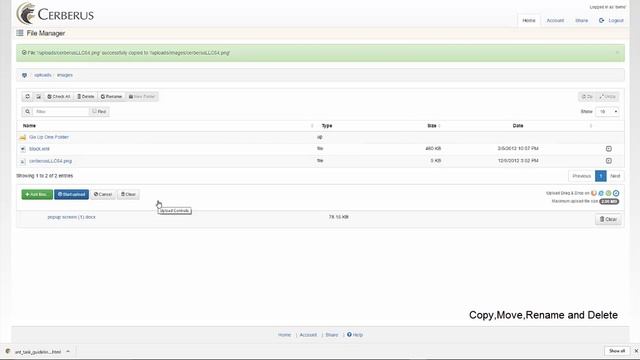Open row actions for cerberusLLC64.png
This screenshot has height=360, width=640.
tap(609, 161)
